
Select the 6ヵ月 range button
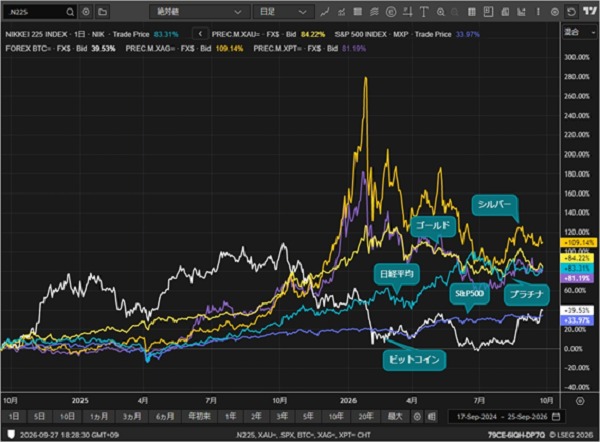point(165,416)
